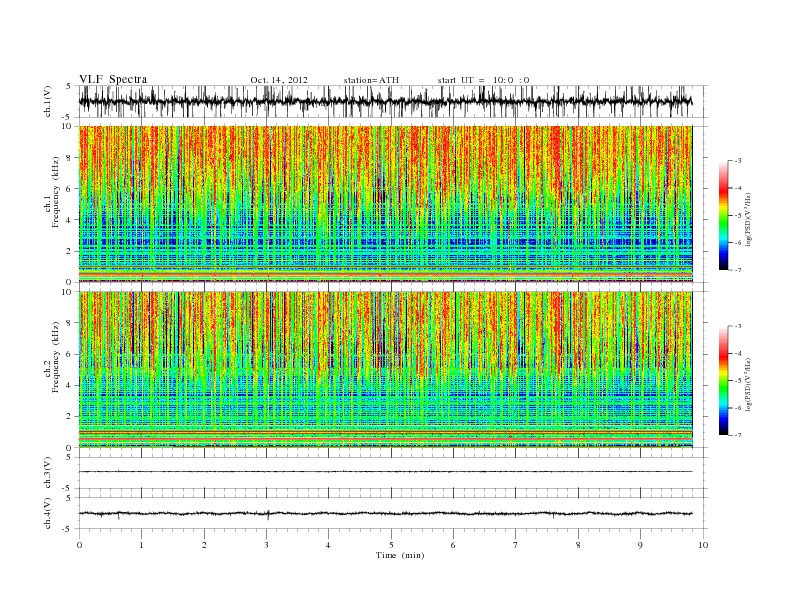Screen dimensions: 792x612
Task: Click the ch.1 color bar "log(PSD)(V²/Hz)" label
Action: click(748, 218)
